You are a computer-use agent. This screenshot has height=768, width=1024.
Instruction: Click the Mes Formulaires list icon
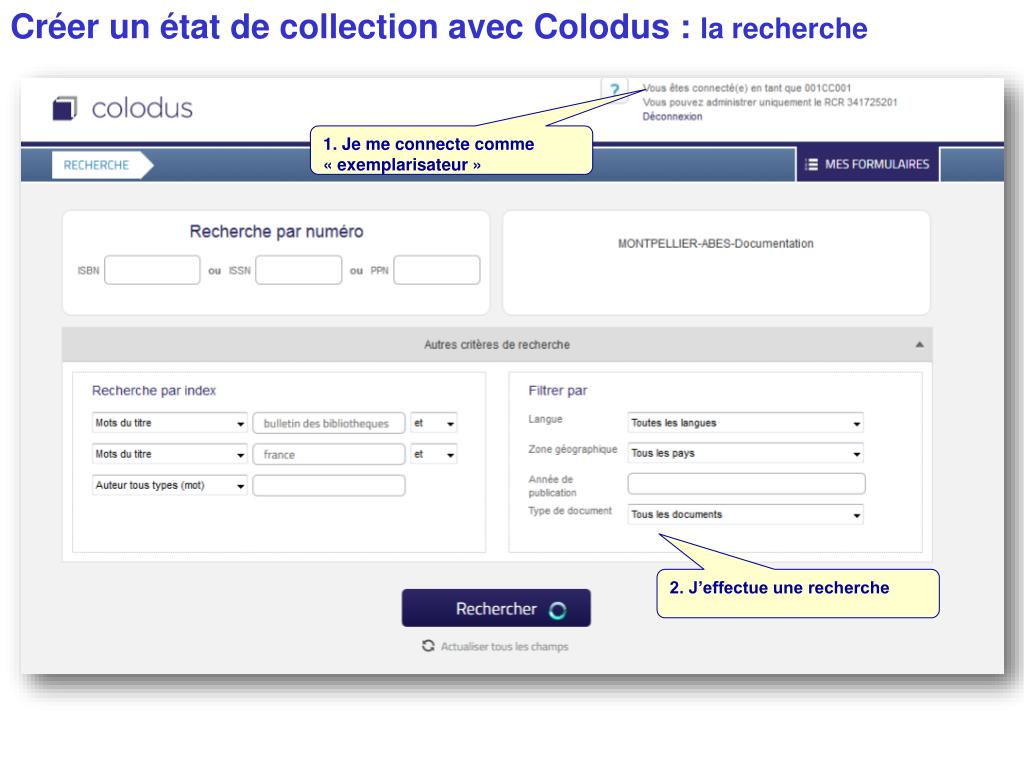[811, 165]
